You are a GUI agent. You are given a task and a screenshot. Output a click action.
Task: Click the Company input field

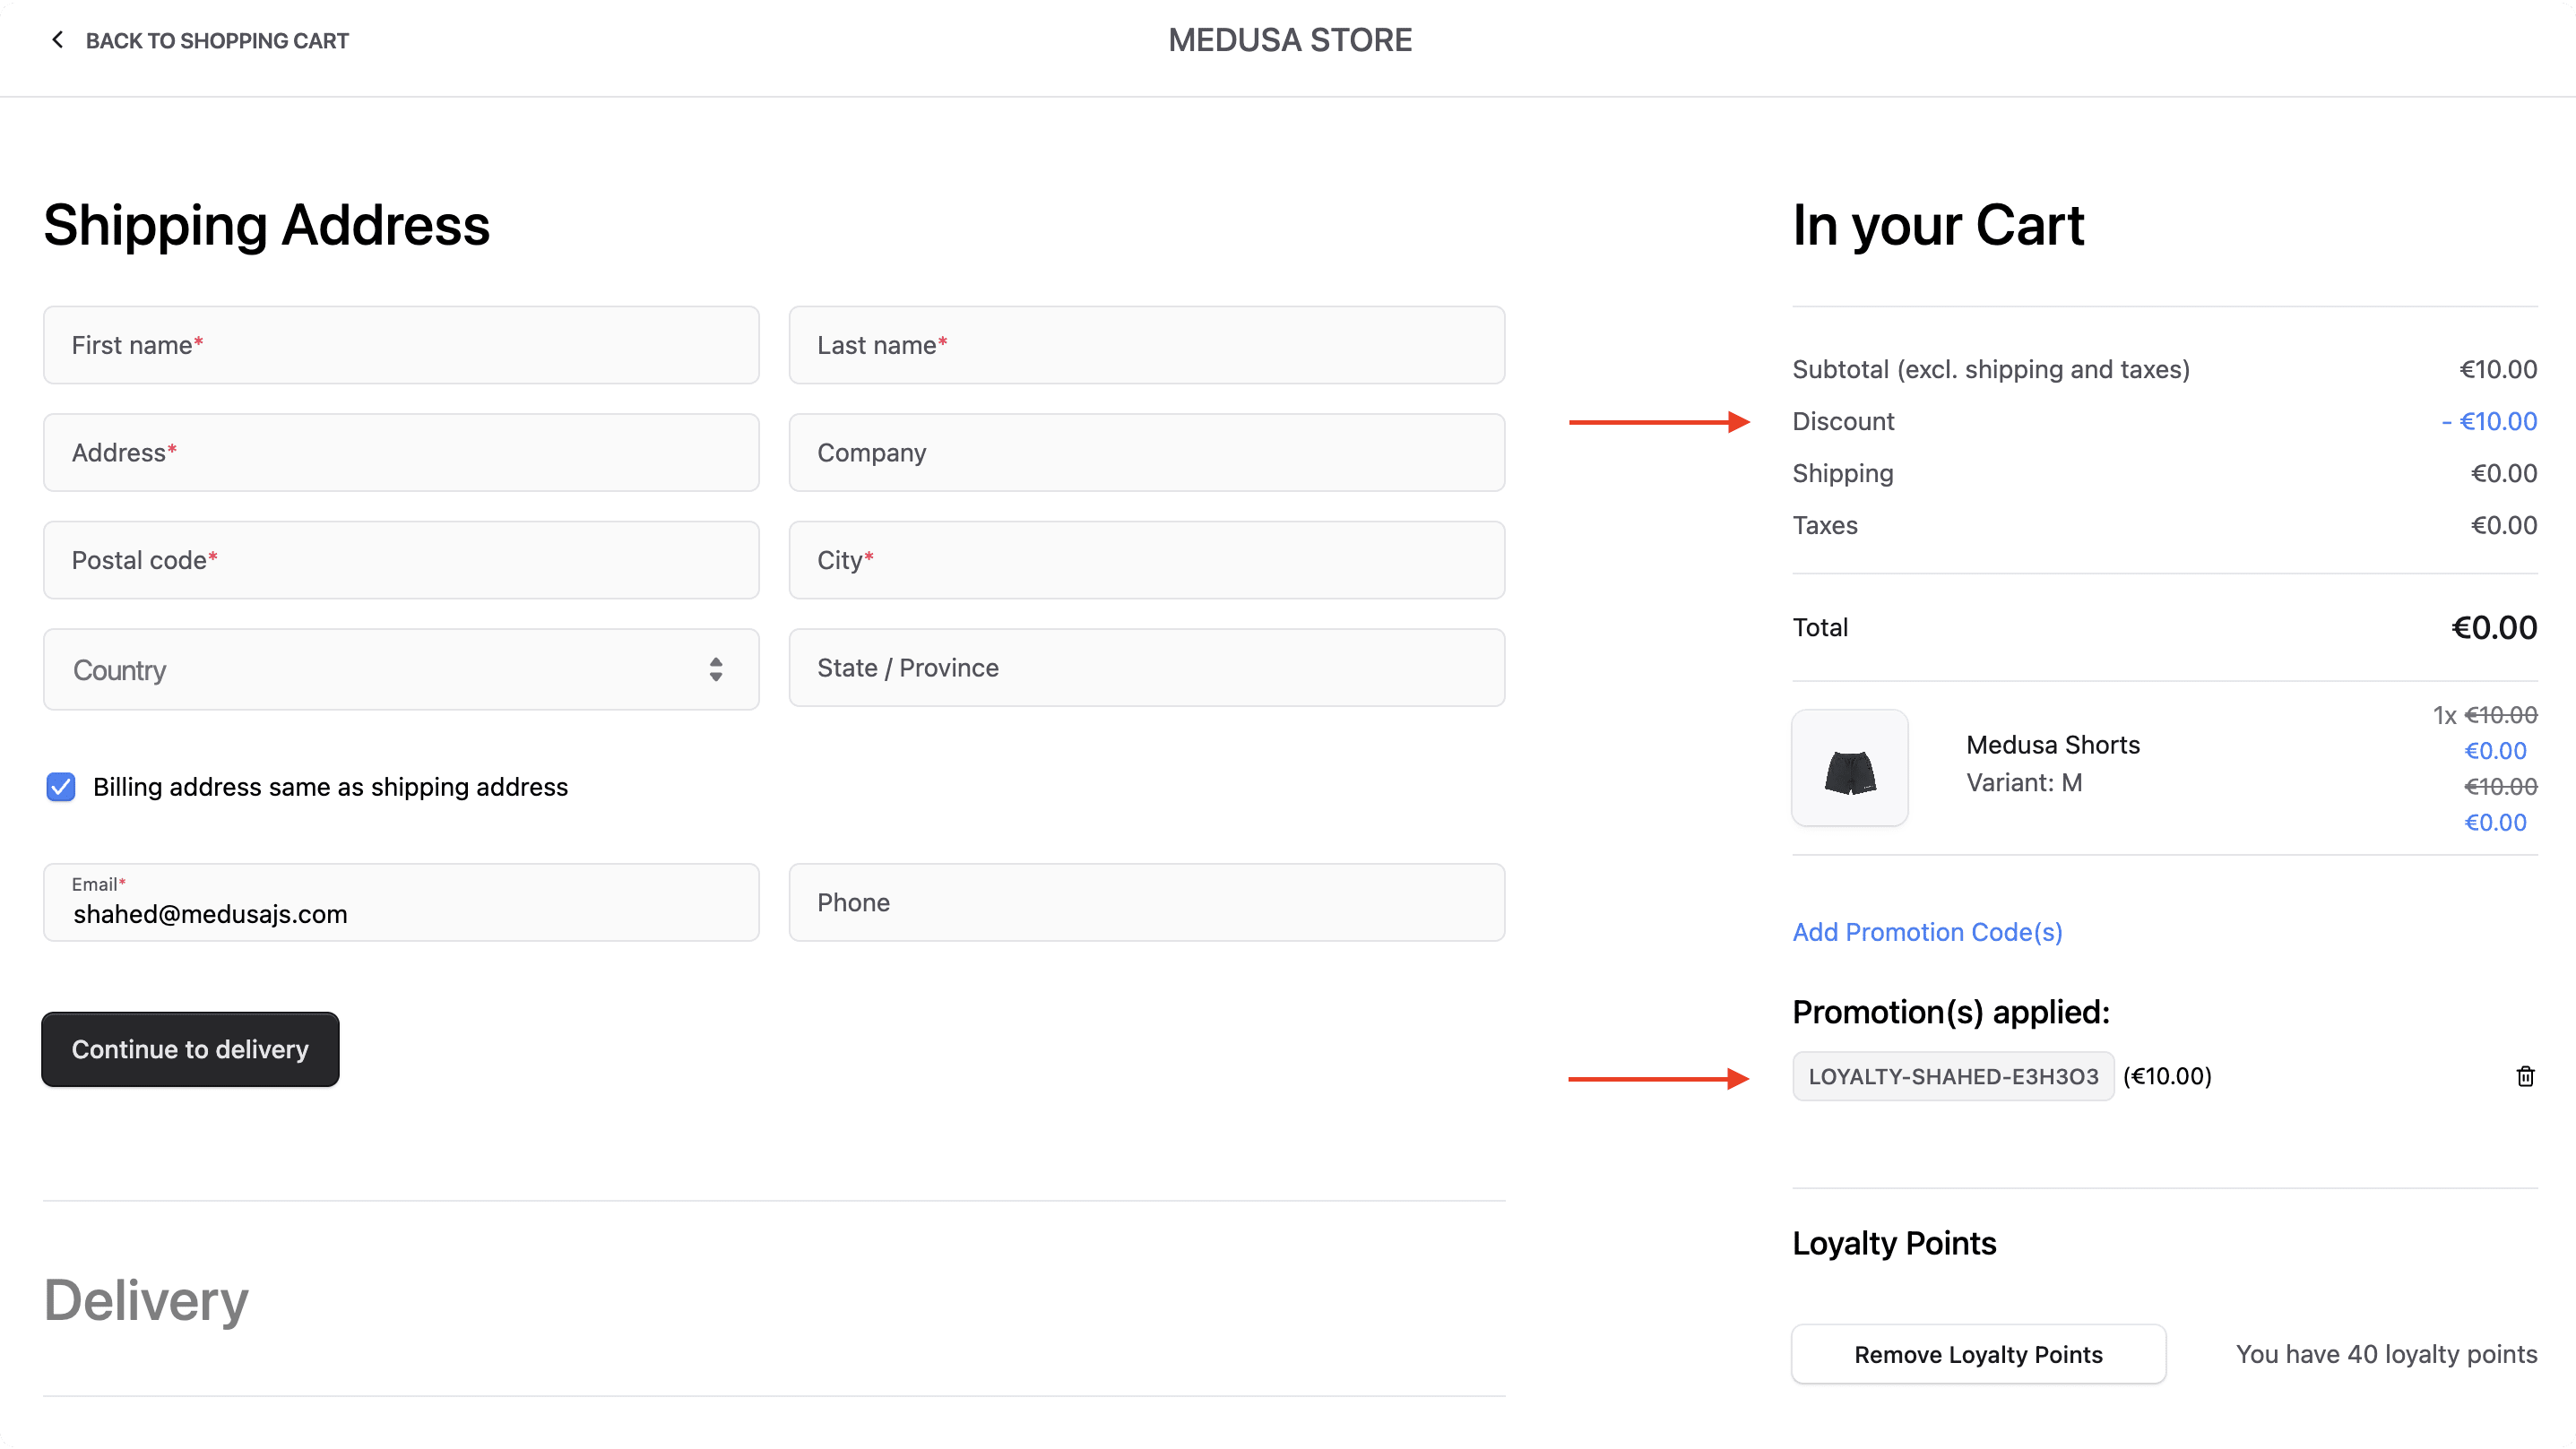(x=1146, y=452)
